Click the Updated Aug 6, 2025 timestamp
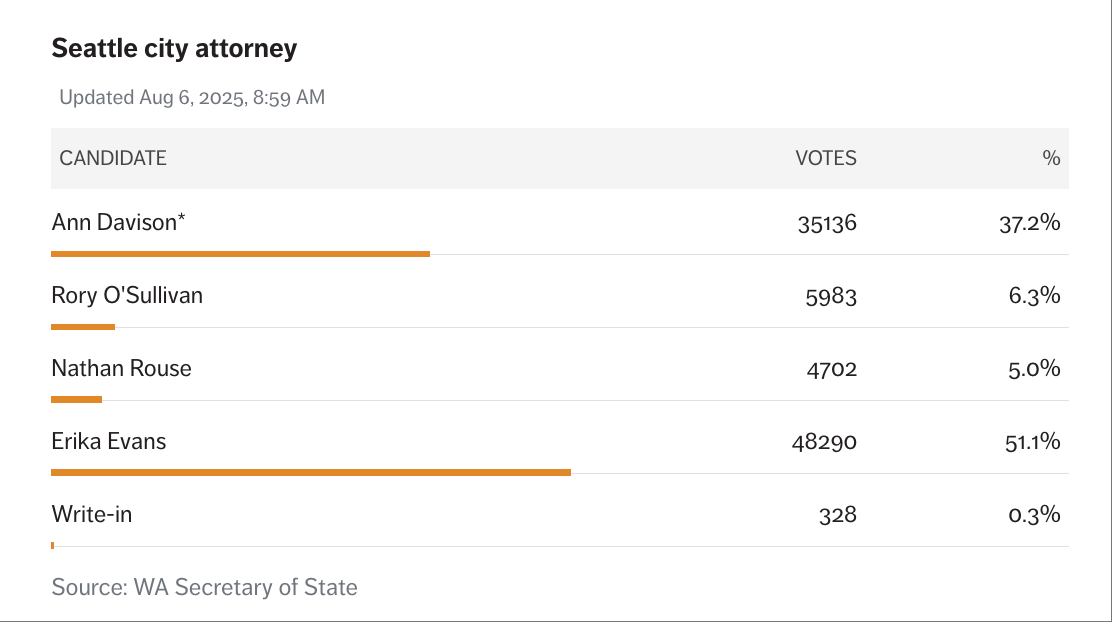 [192, 98]
